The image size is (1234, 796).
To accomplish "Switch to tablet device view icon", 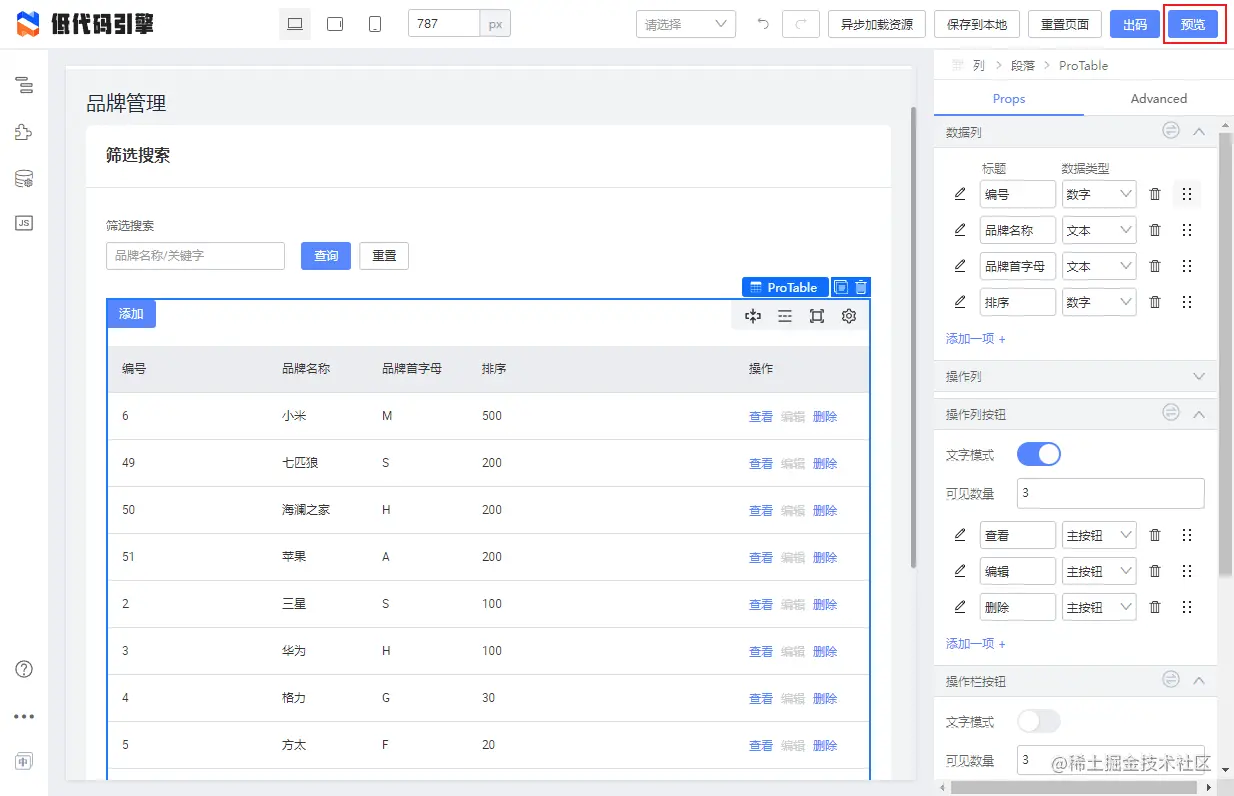I will (x=335, y=24).
